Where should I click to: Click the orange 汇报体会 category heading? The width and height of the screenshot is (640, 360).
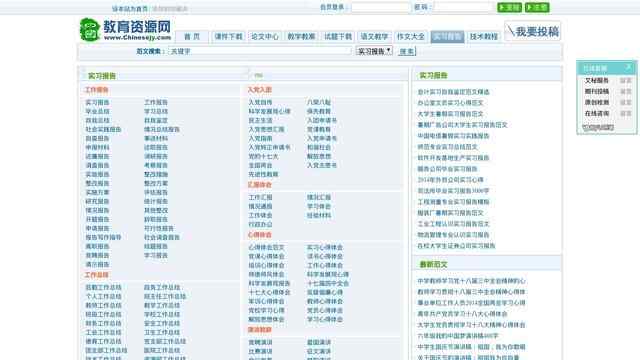260,185
